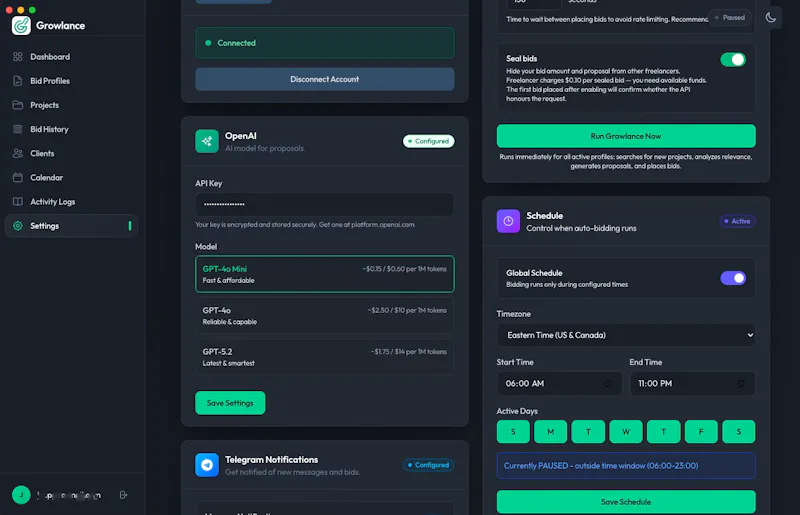Select the GPT-4o Mini model
Screen dimensions: 800x515
point(324,274)
